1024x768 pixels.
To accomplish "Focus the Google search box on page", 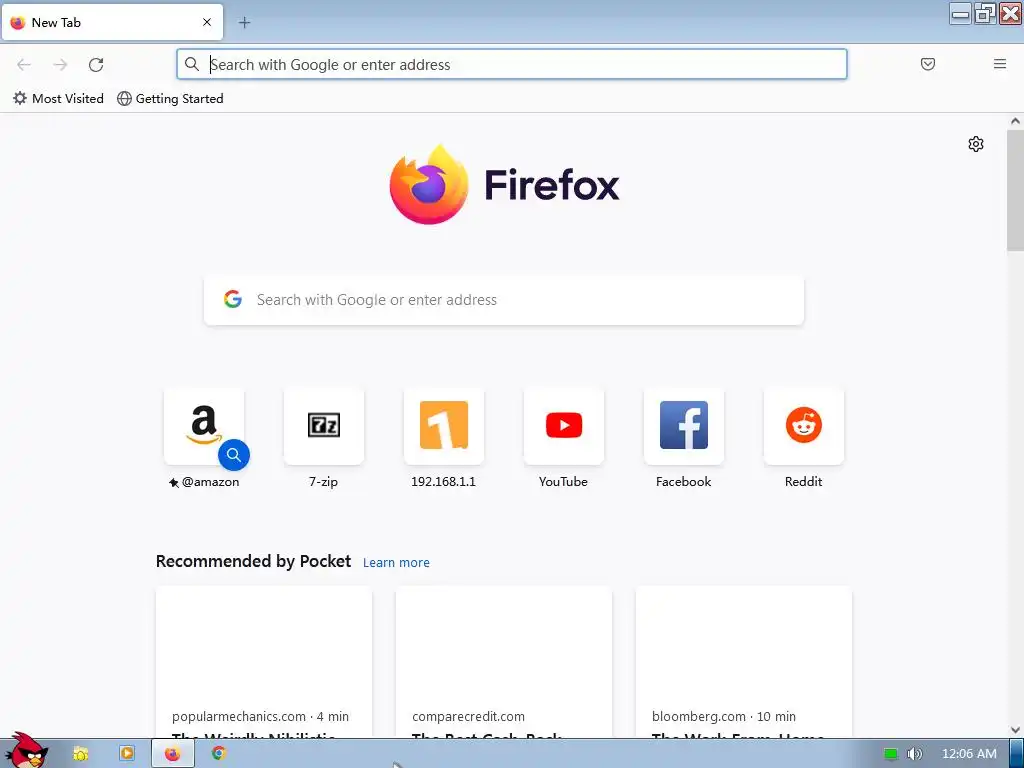I will [504, 300].
